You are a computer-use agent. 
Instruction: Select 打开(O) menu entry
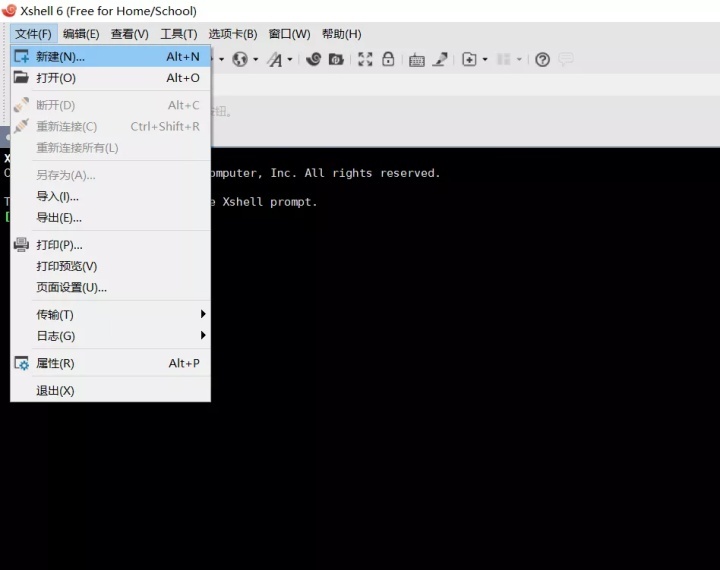click(110, 78)
